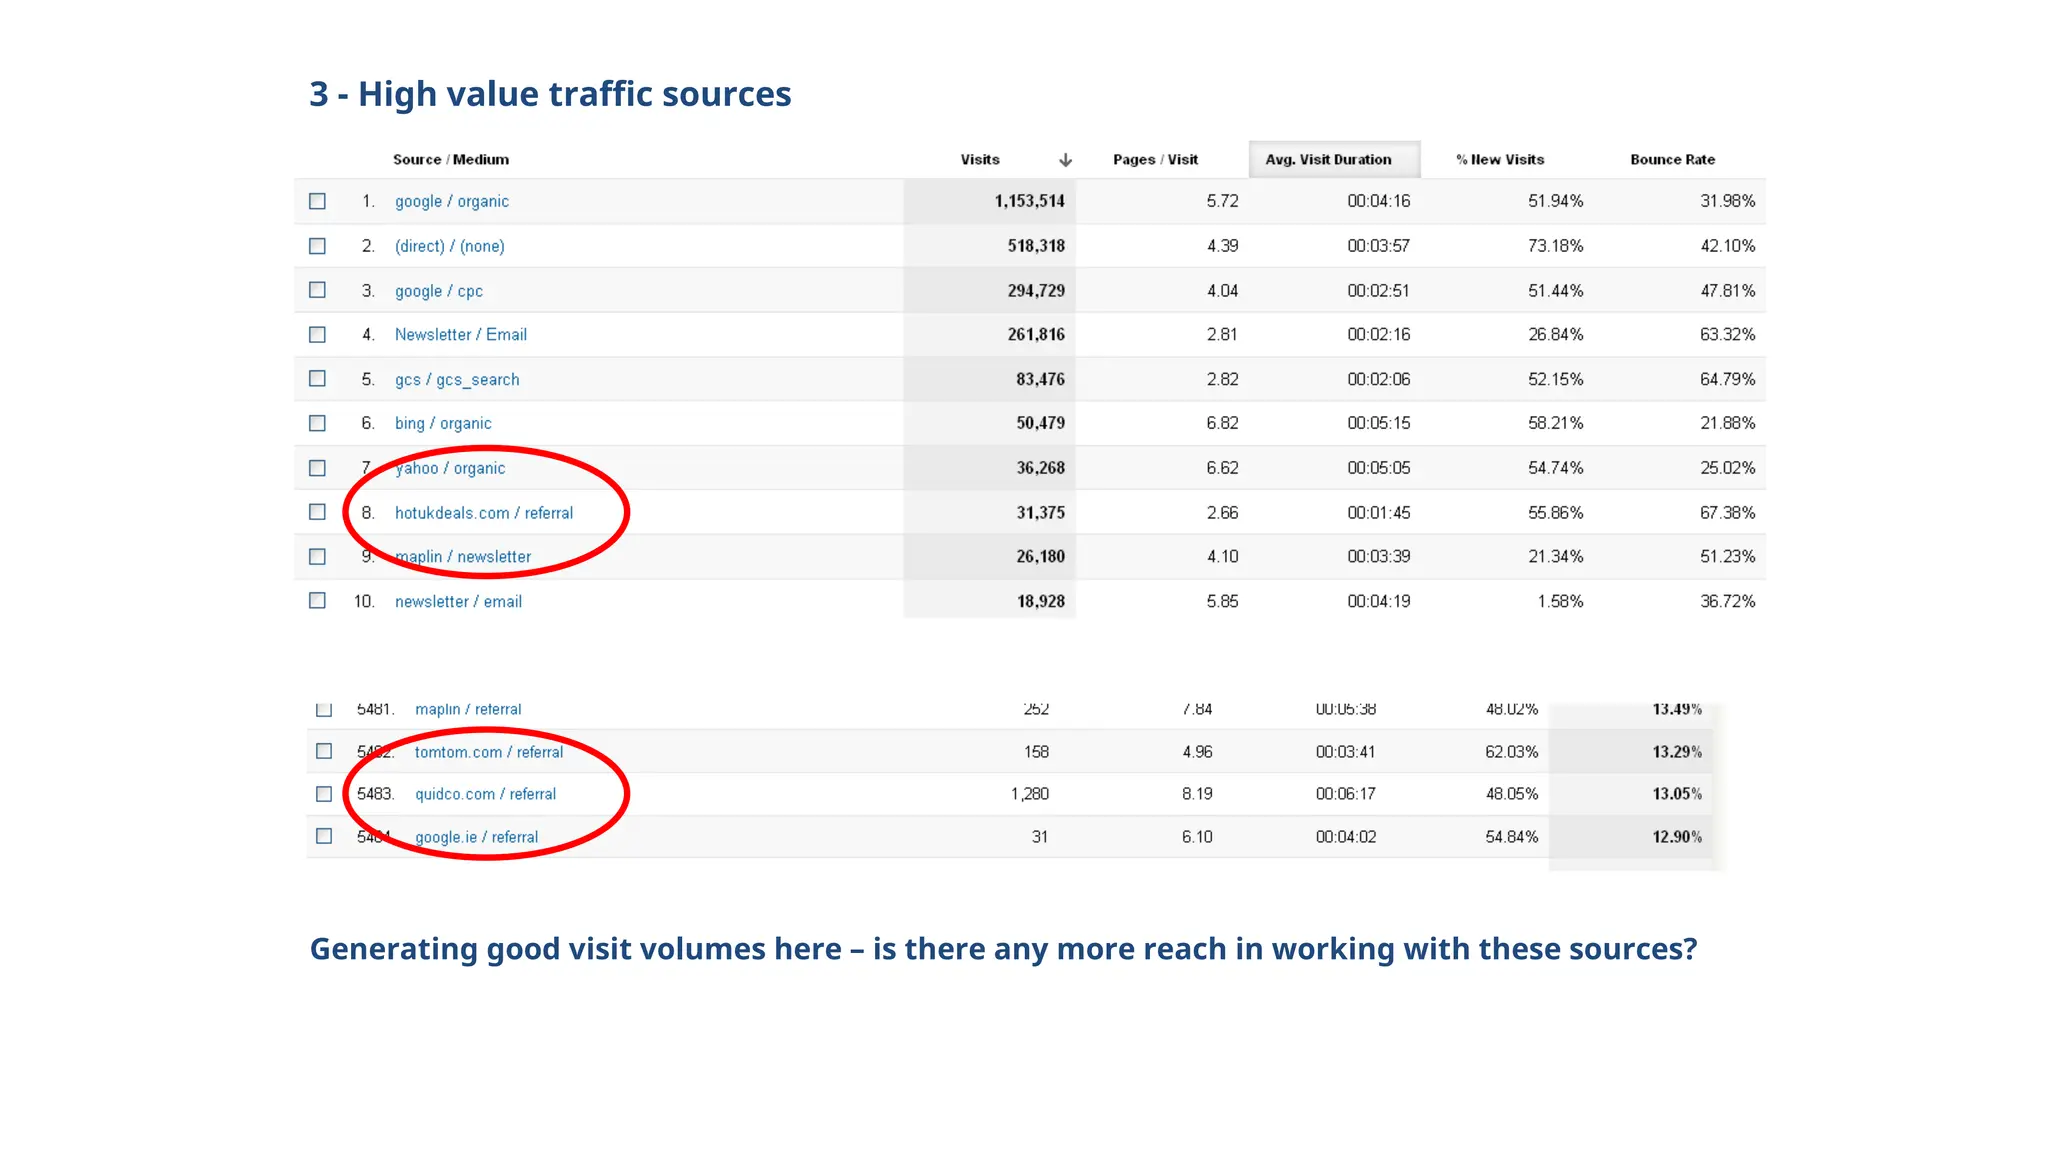This screenshot has width=2048, height=1152.
Task: Select visits value 518,318
Action: (x=1036, y=246)
